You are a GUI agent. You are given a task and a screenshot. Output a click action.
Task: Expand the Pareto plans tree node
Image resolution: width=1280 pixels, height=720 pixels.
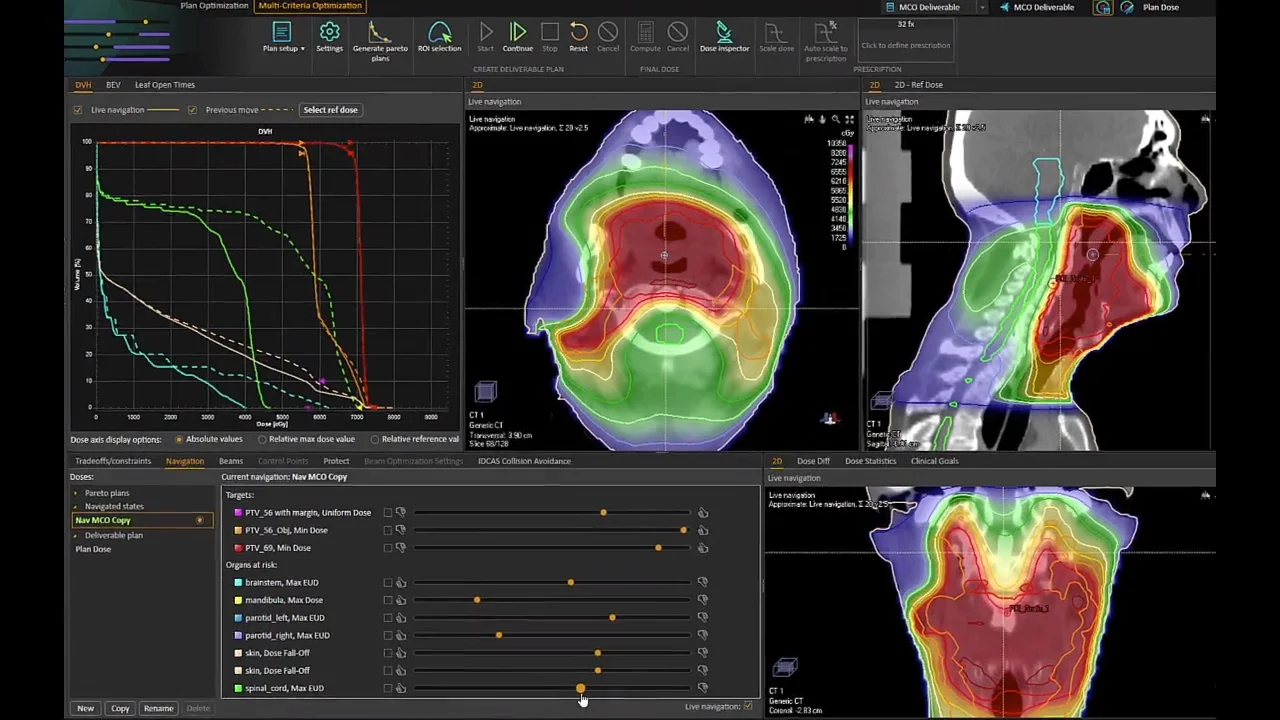tap(77, 493)
